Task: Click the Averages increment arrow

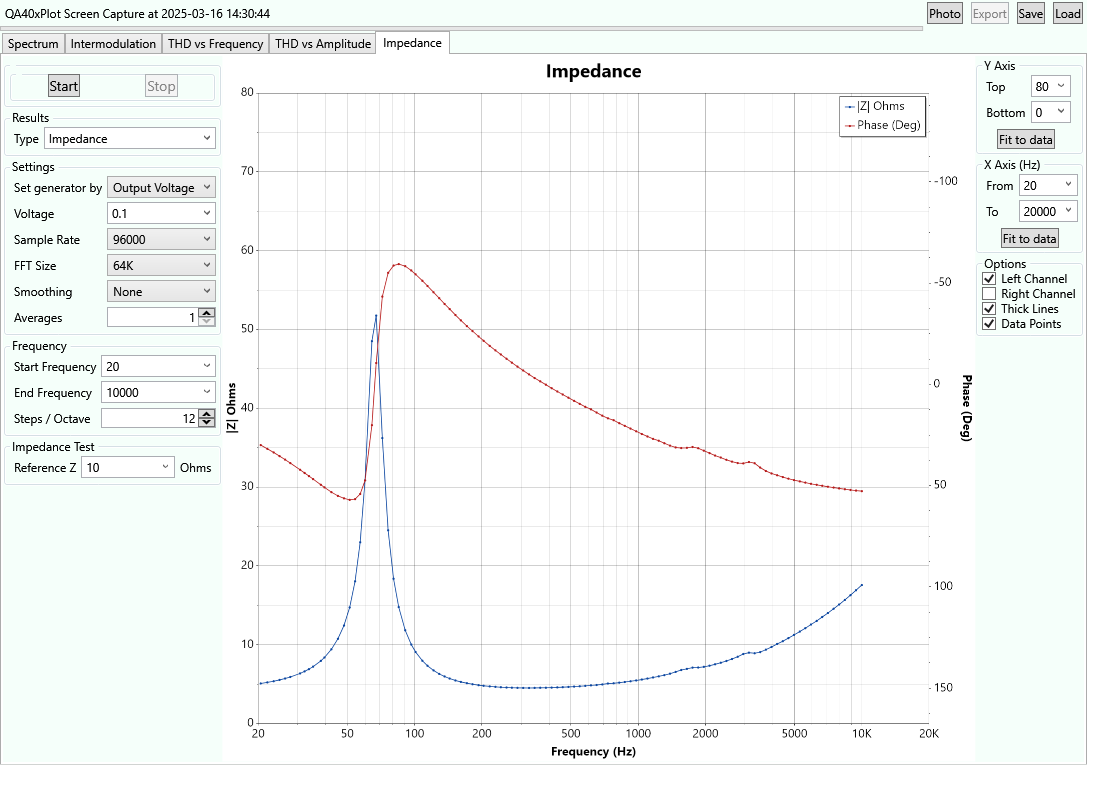Action: (x=206, y=313)
